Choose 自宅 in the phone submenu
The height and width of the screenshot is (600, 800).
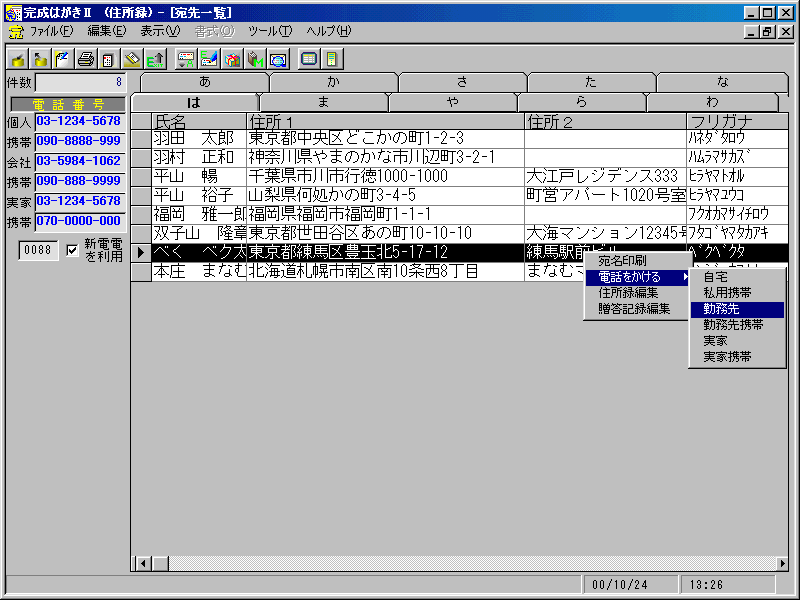[x=737, y=277]
